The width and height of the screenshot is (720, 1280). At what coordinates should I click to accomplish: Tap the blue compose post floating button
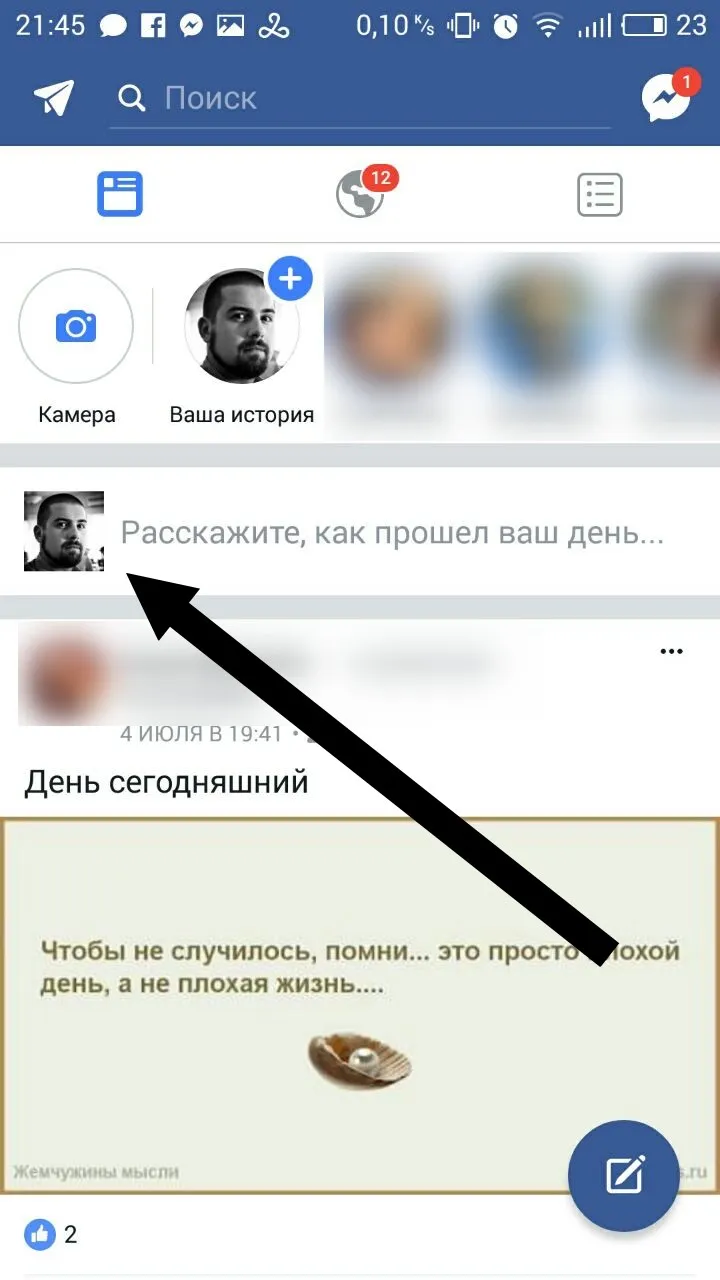click(624, 1175)
